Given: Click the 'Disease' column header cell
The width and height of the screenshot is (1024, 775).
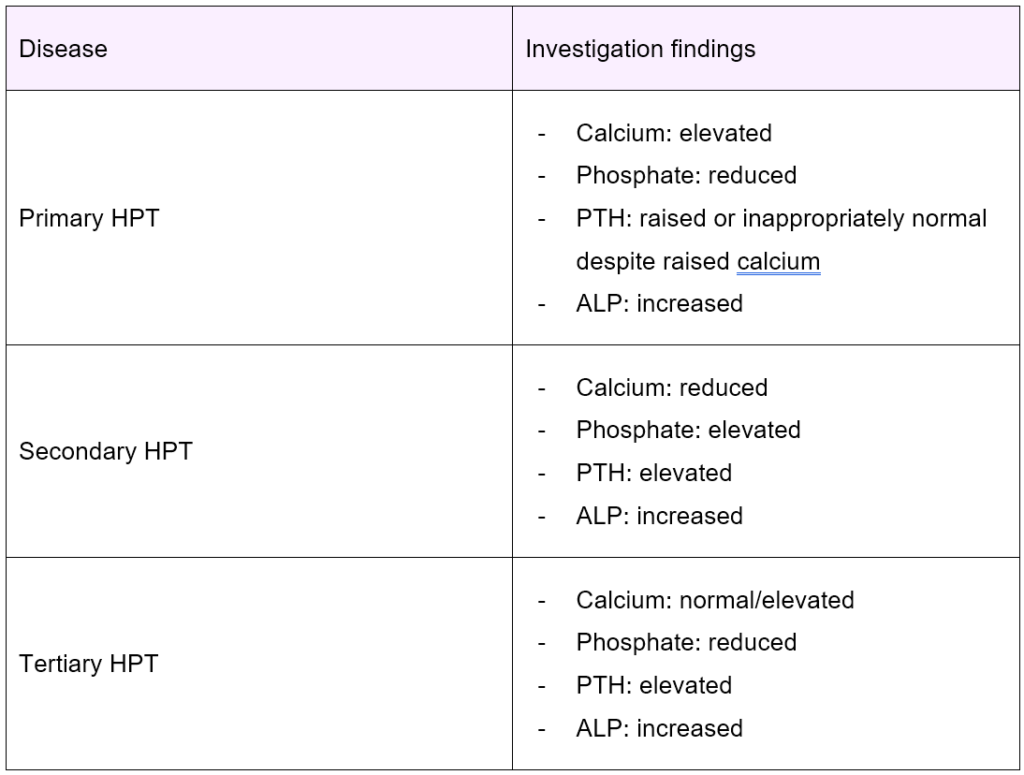Looking at the screenshot, I should click(x=63, y=48).
